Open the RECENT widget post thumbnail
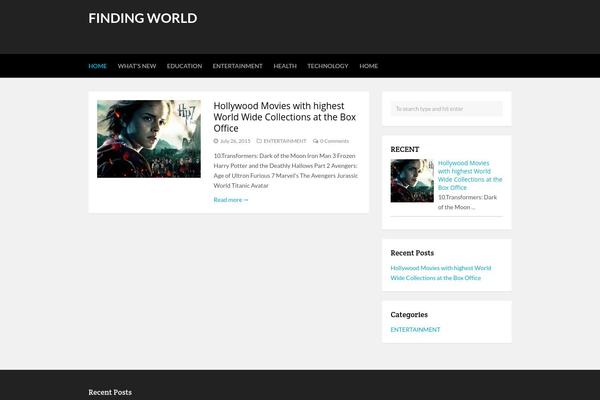This screenshot has height=400, width=600. [x=412, y=181]
